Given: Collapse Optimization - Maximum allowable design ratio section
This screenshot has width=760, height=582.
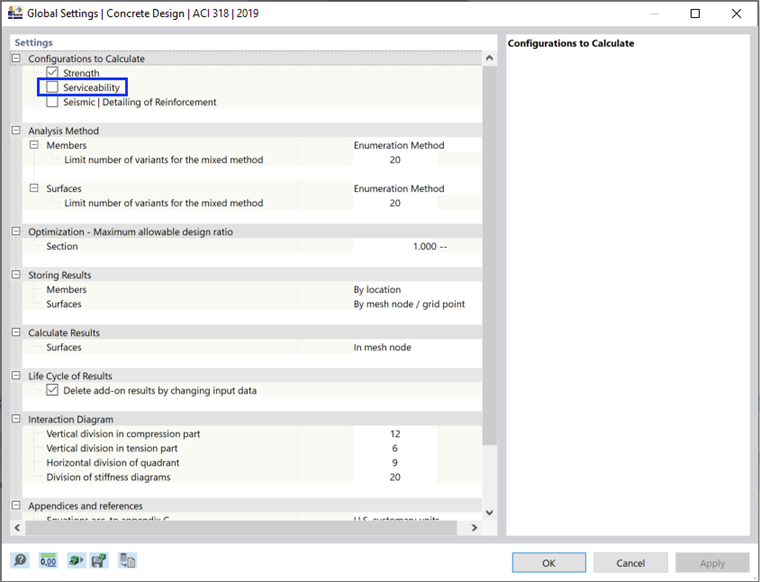Looking at the screenshot, I should pos(16,231).
